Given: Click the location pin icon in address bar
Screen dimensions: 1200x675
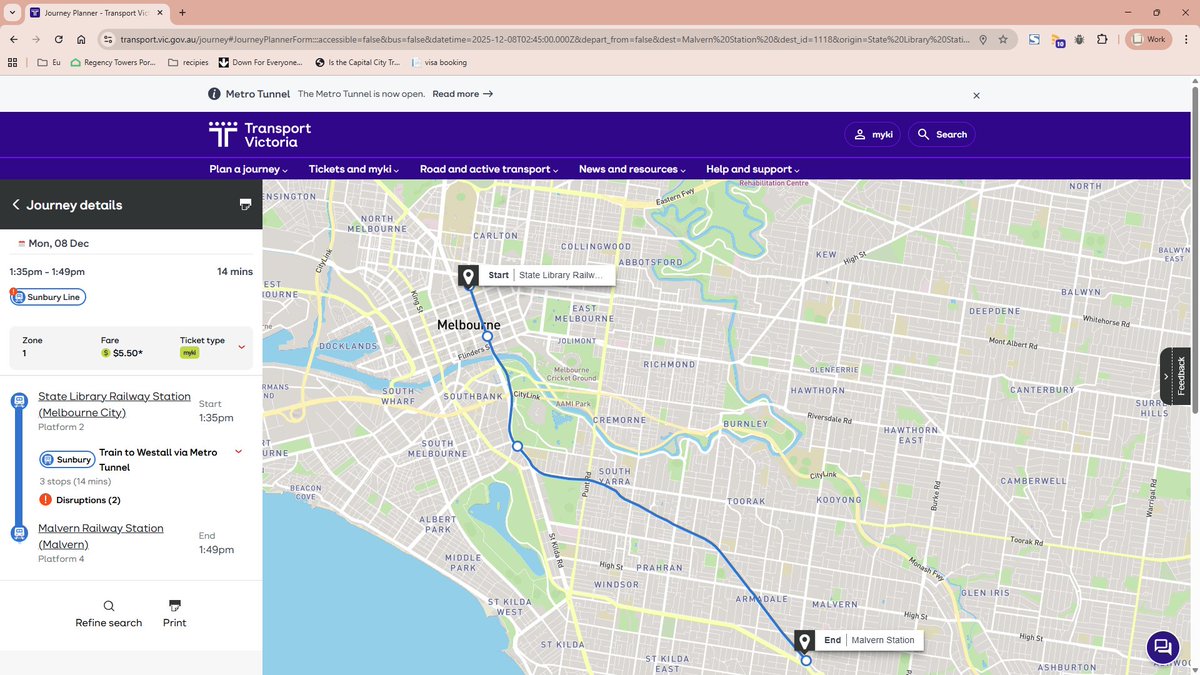Looking at the screenshot, I should click(983, 39).
